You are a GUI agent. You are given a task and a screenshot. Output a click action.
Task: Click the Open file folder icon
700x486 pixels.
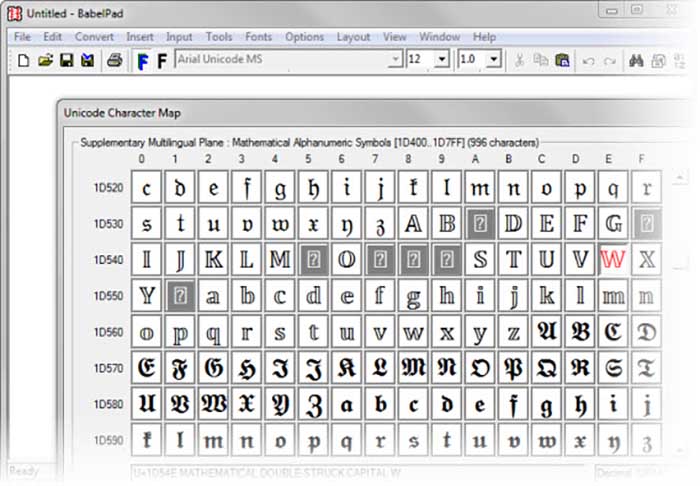[45, 60]
